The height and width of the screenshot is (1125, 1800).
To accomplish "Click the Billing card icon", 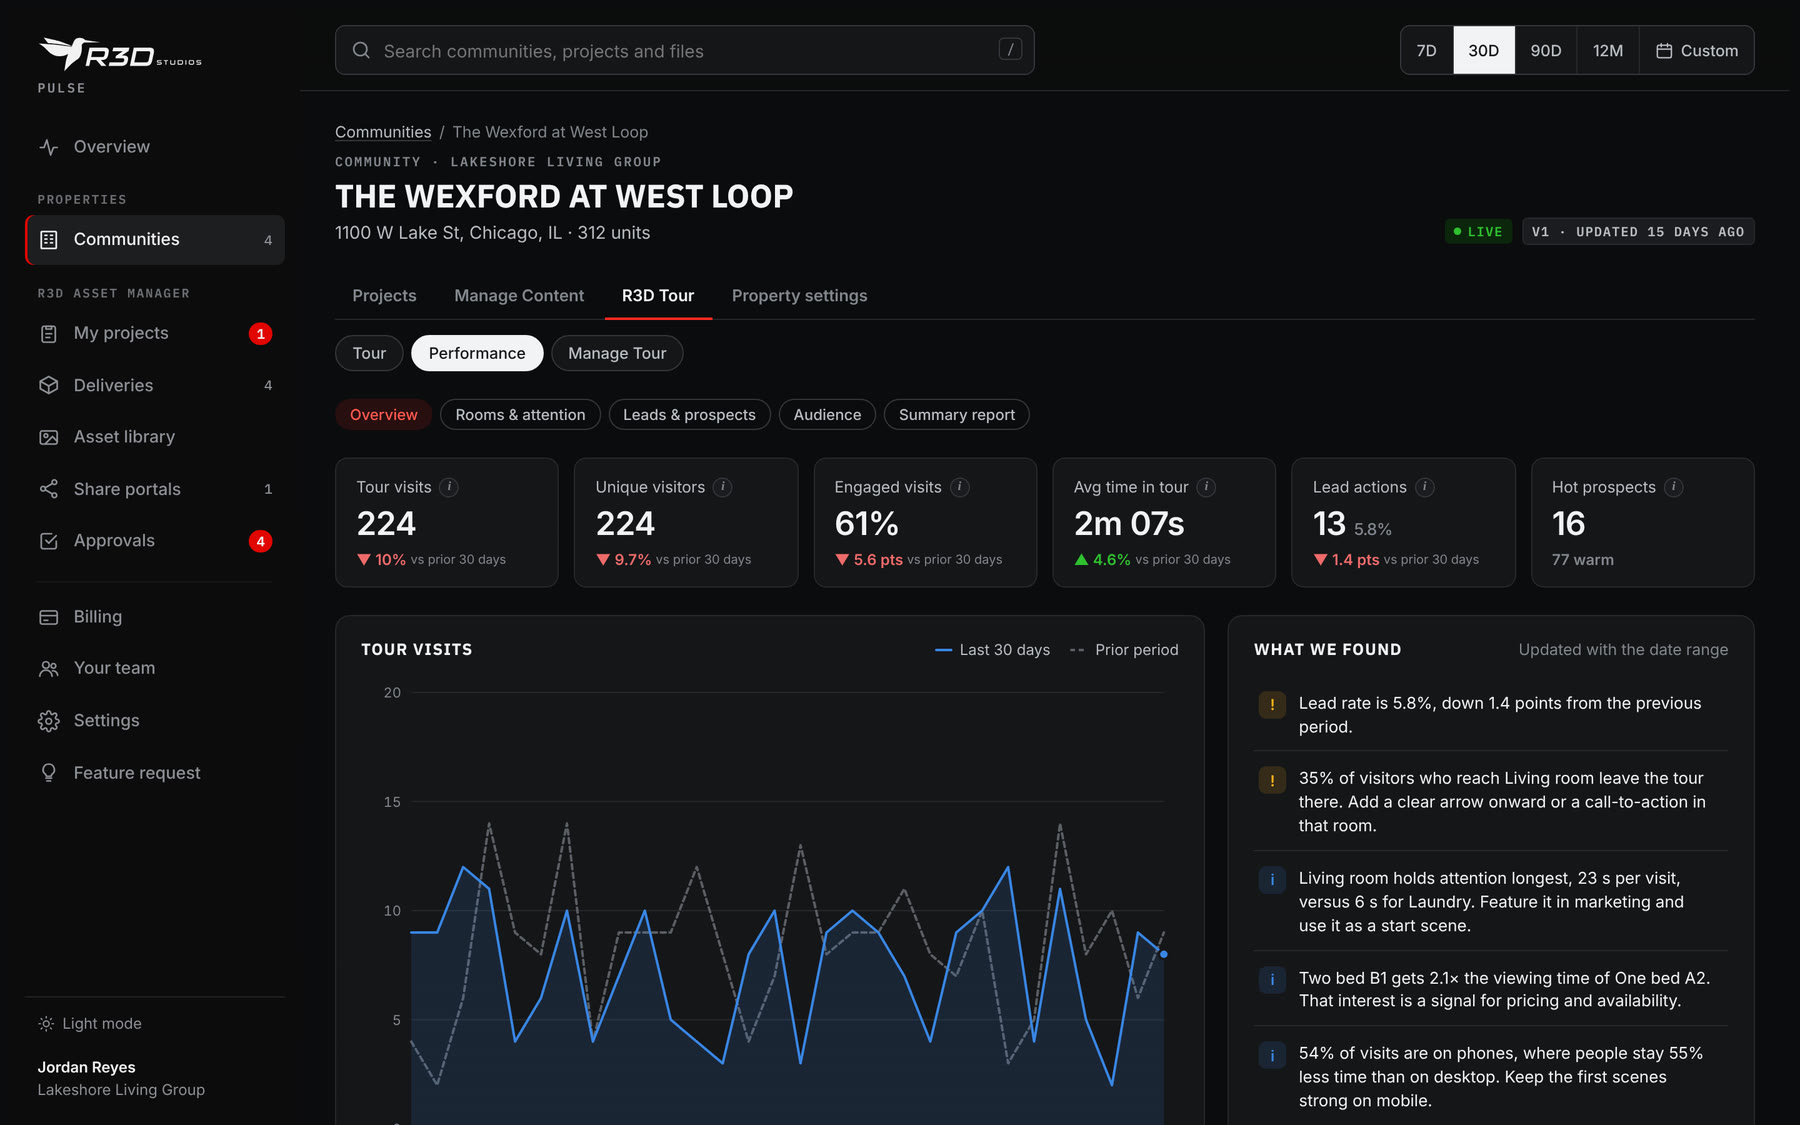I will click(48, 617).
